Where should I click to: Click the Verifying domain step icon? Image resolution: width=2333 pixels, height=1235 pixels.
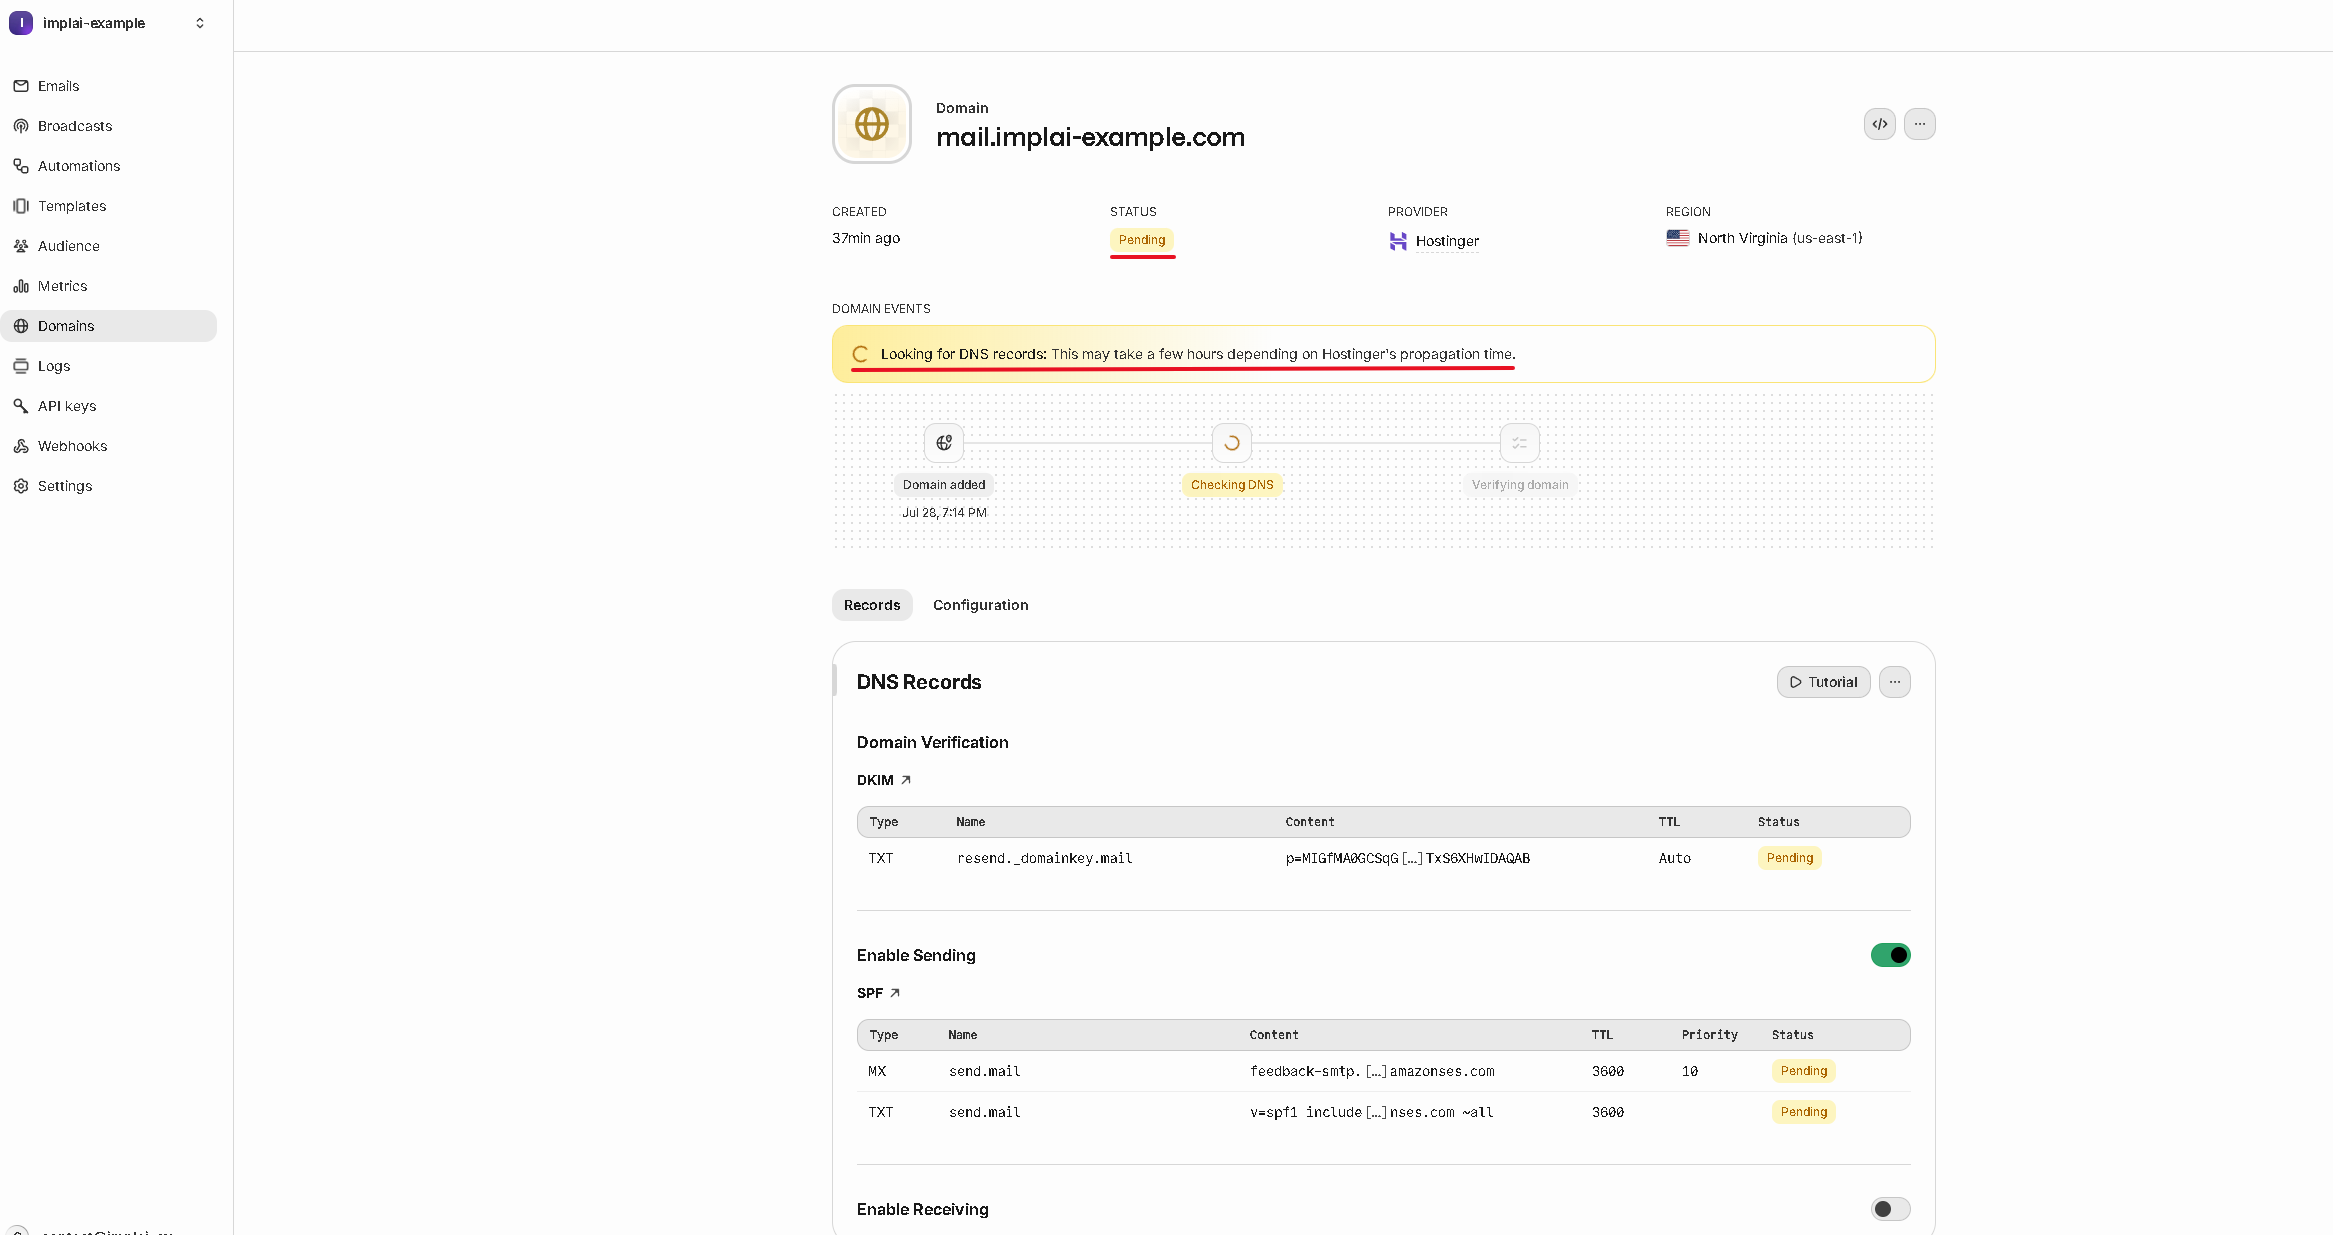tap(1520, 443)
